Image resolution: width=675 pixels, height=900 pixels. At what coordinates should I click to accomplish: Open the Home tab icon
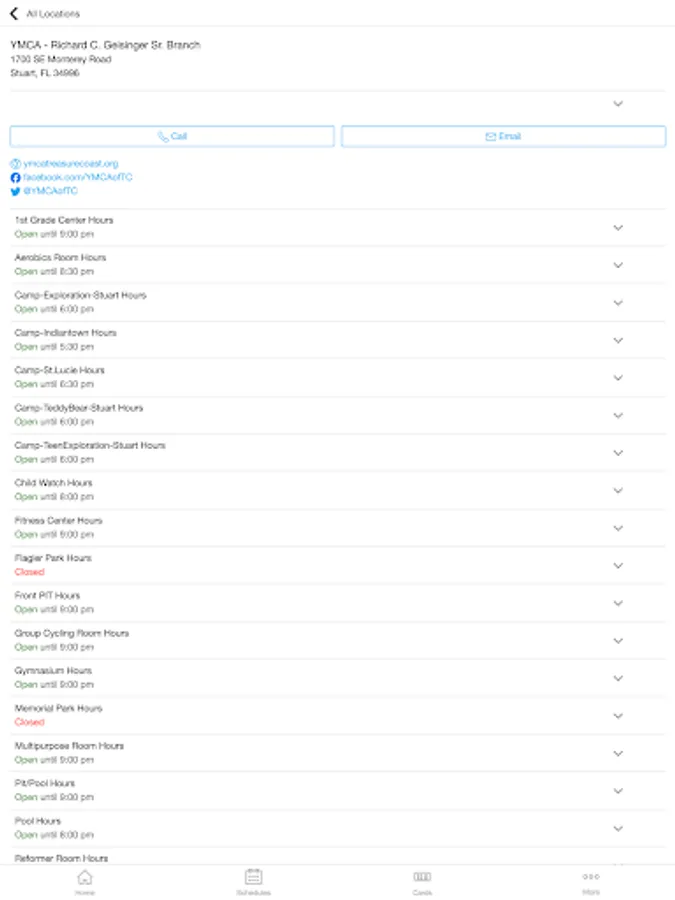(x=85, y=875)
